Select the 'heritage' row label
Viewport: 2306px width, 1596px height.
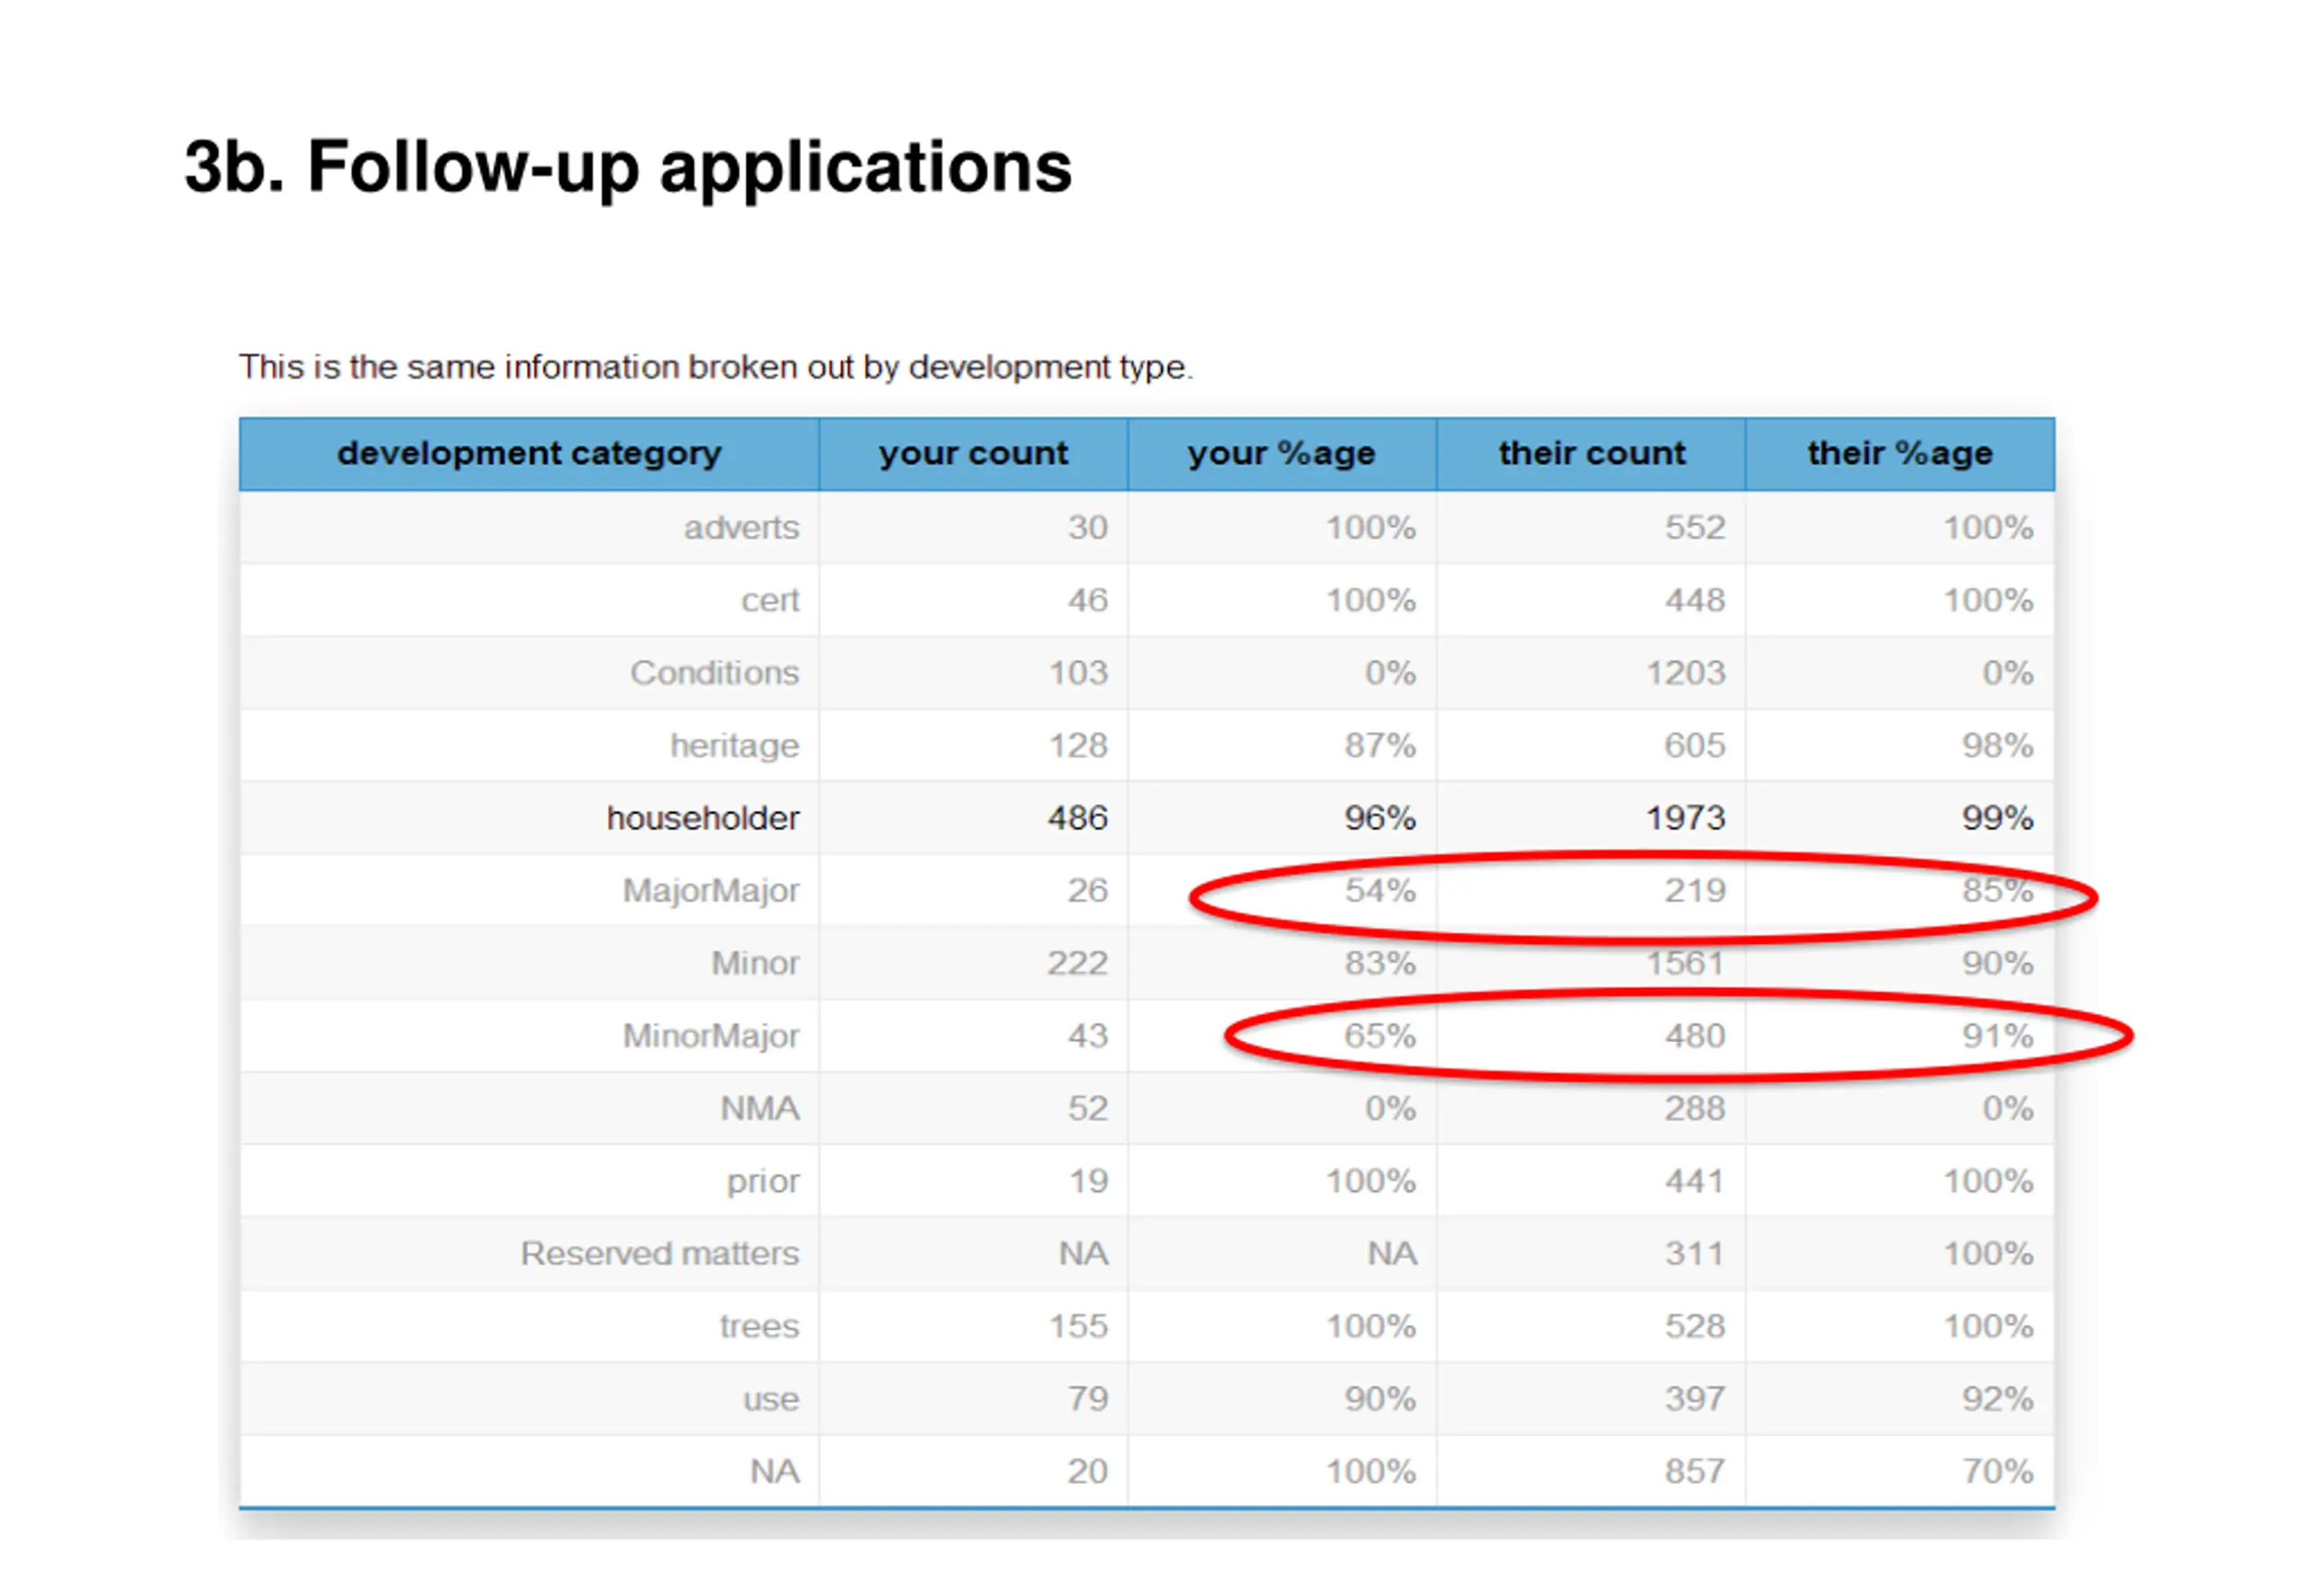click(734, 746)
